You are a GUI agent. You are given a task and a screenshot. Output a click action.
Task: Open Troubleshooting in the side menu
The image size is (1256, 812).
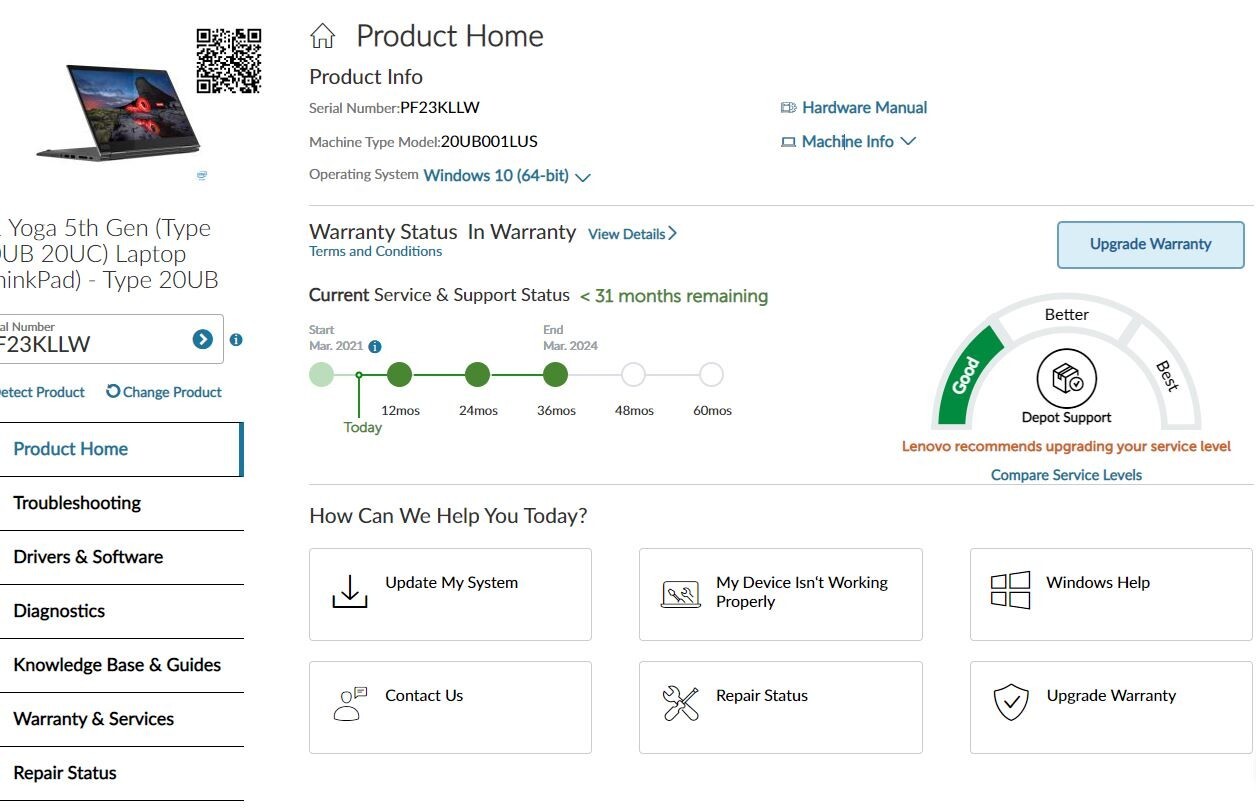(x=77, y=503)
